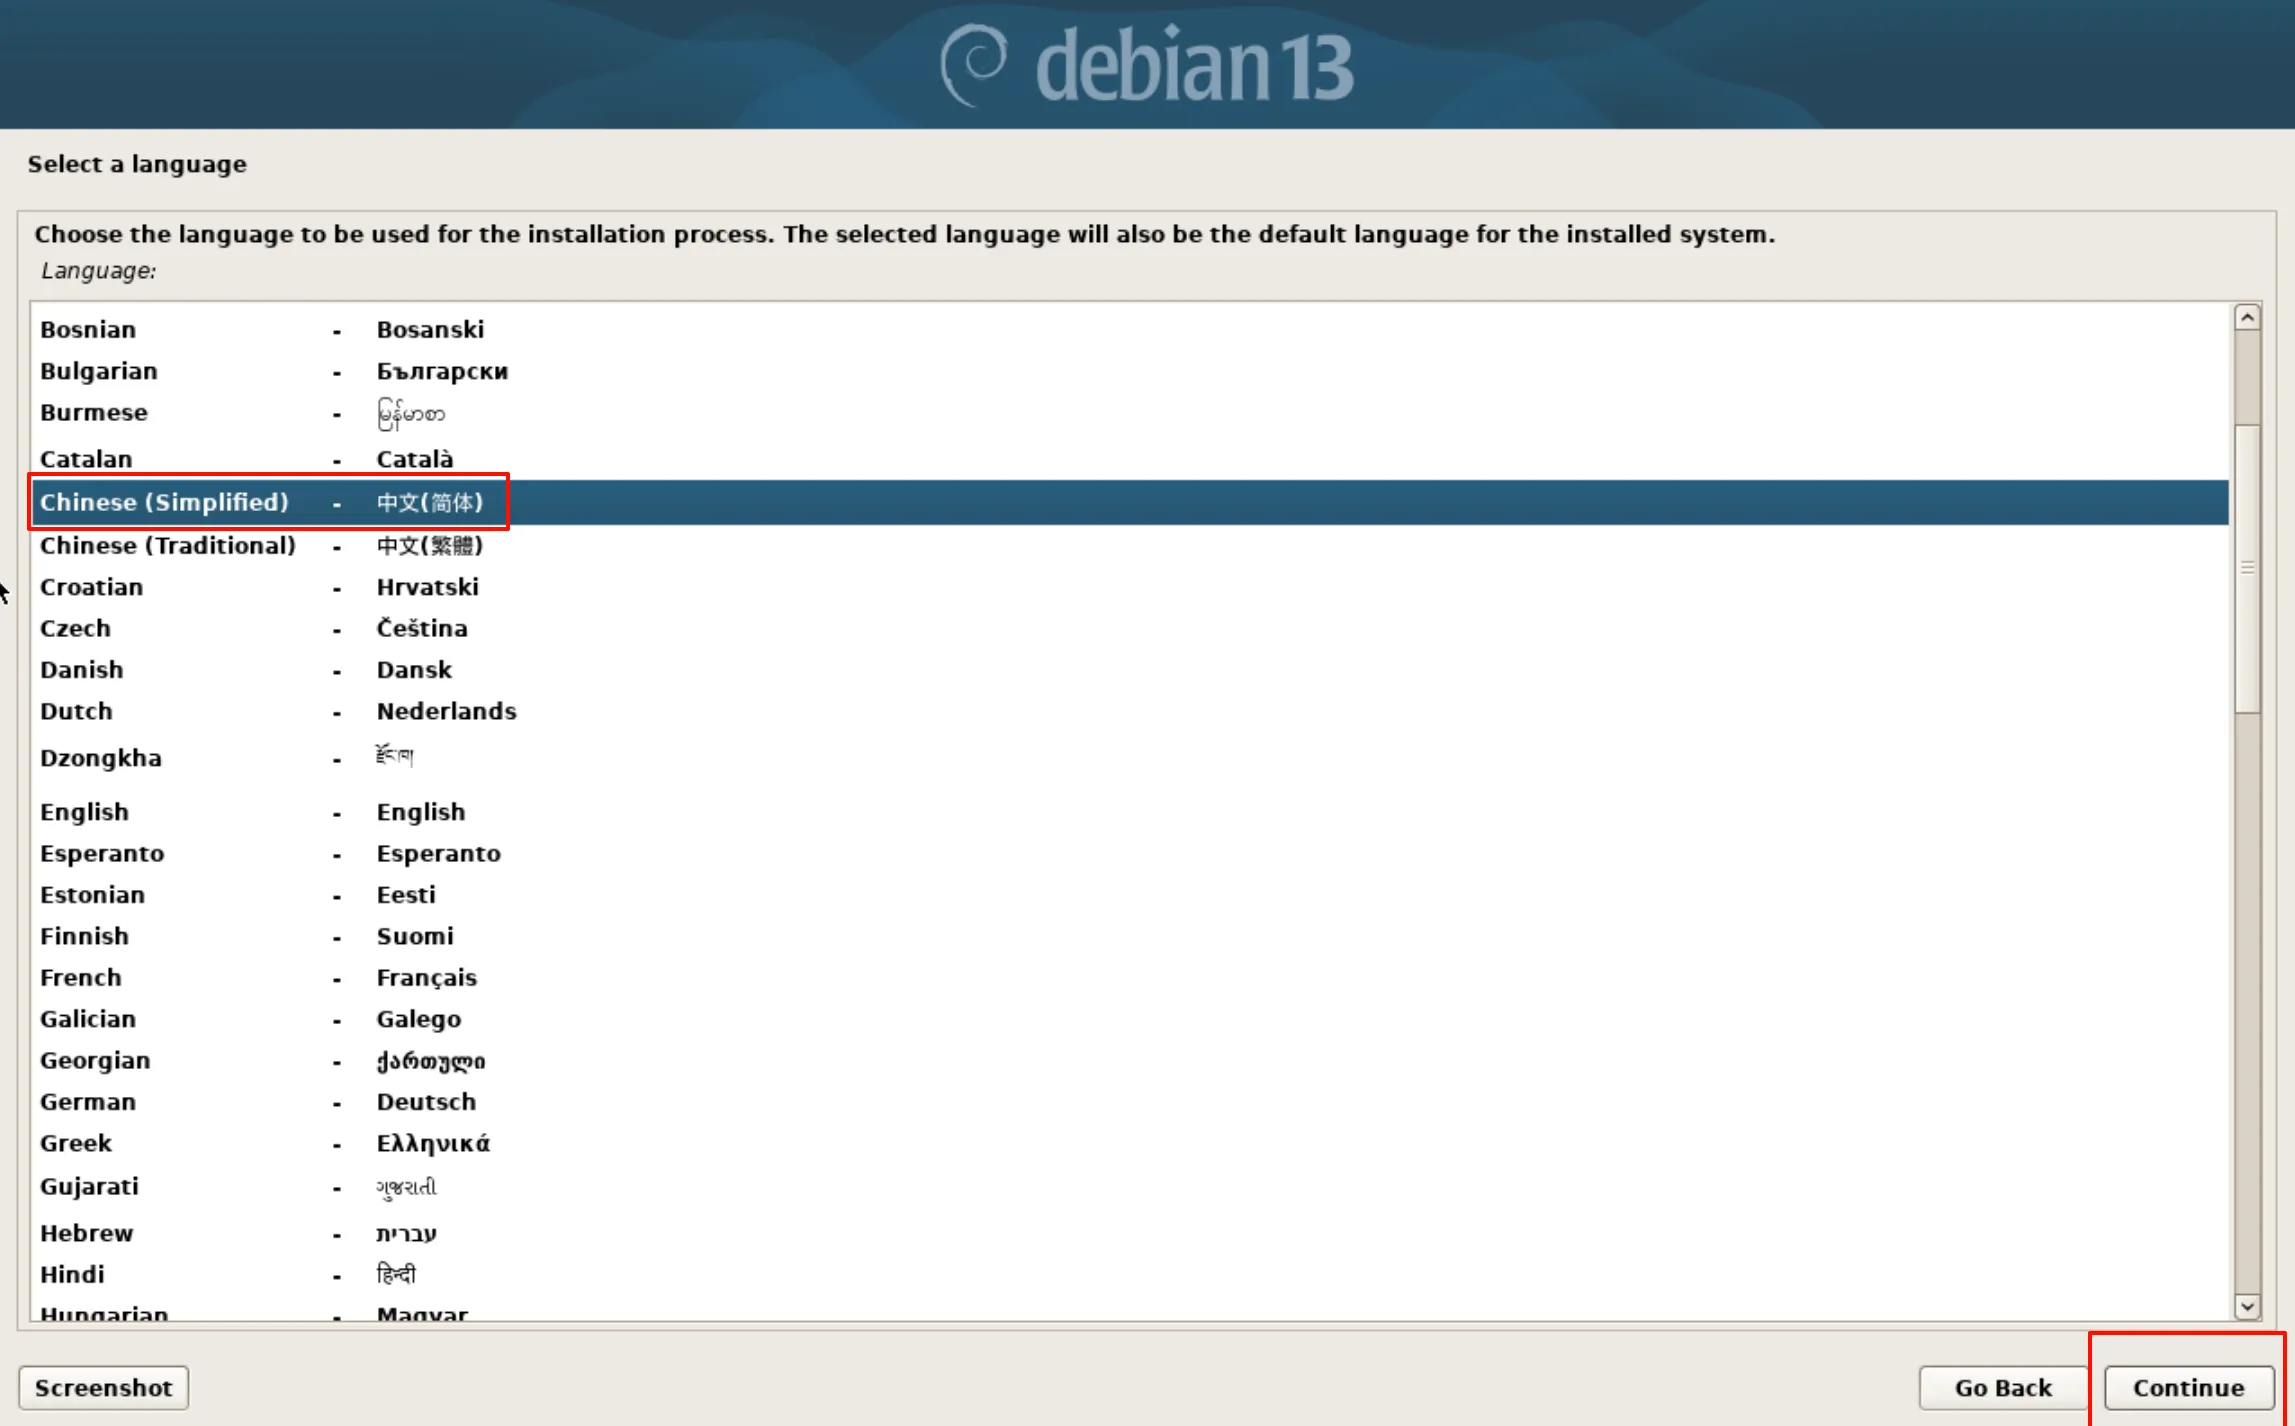Image resolution: width=2295 pixels, height=1426 pixels.
Task: Choose Chinese (Traditional) language
Action: (x=167, y=546)
